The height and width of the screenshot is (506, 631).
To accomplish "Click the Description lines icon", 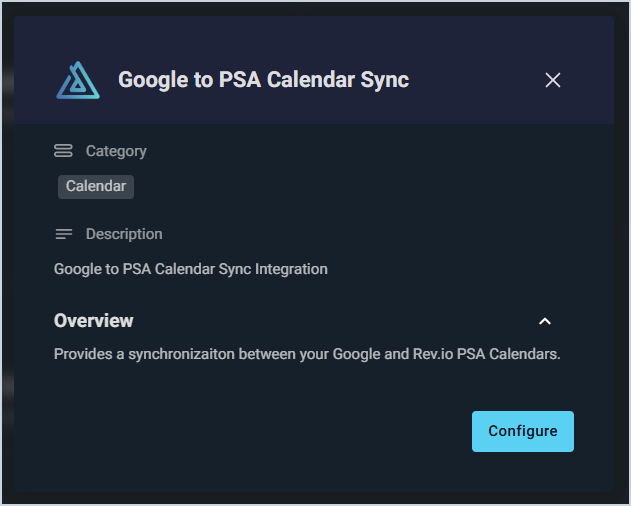I will [63, 234].
